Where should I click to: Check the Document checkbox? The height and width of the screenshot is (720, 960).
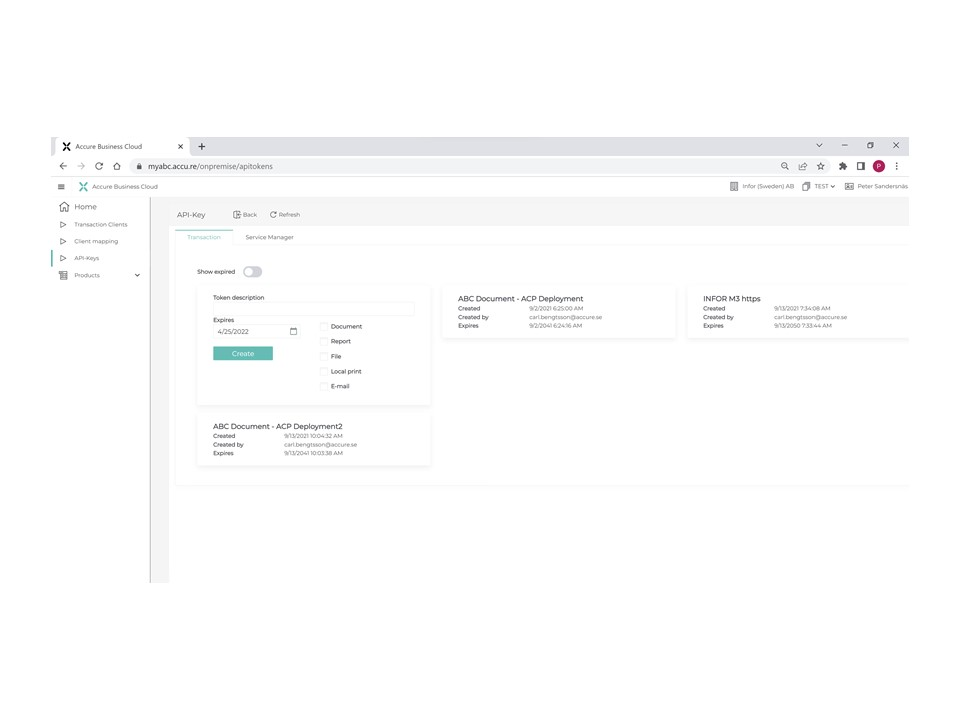(x=324, y=326)
